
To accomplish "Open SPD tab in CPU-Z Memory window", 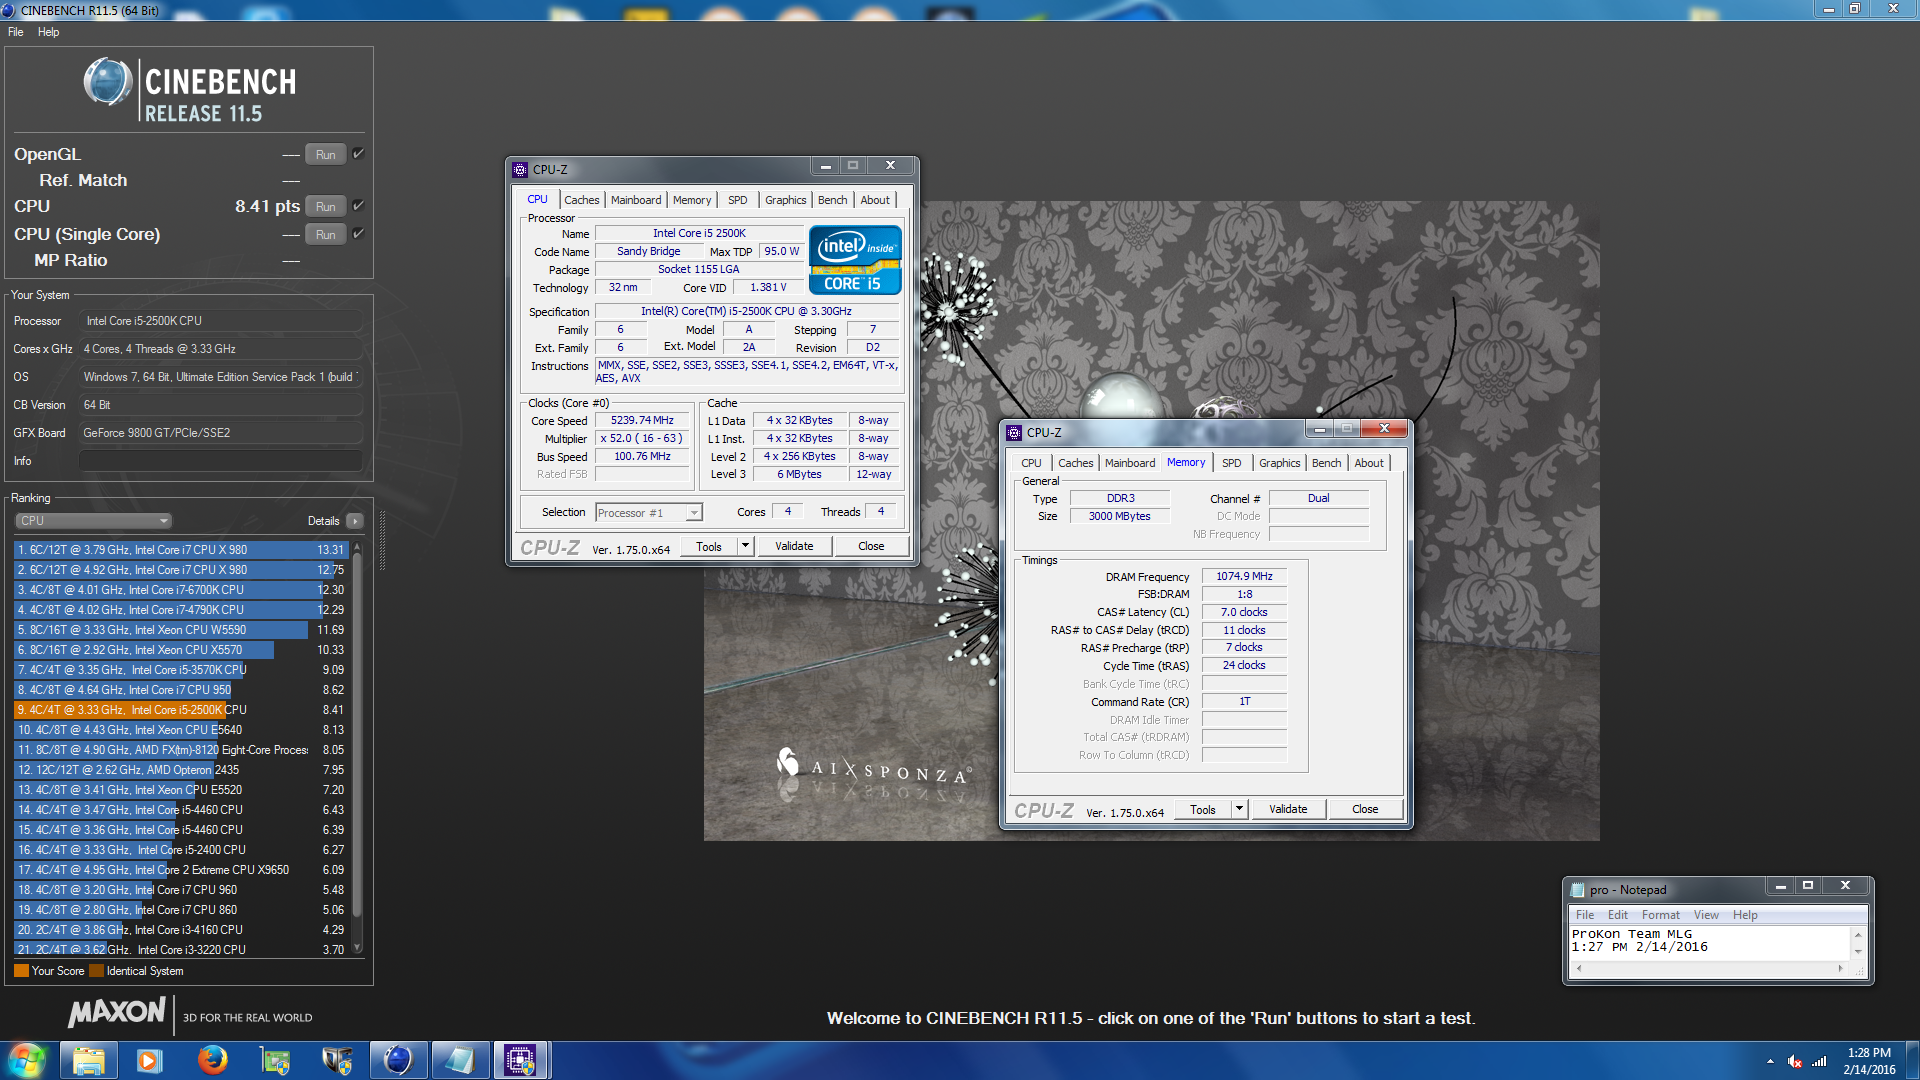I will pyautogui.click(x=1232, y=463).
